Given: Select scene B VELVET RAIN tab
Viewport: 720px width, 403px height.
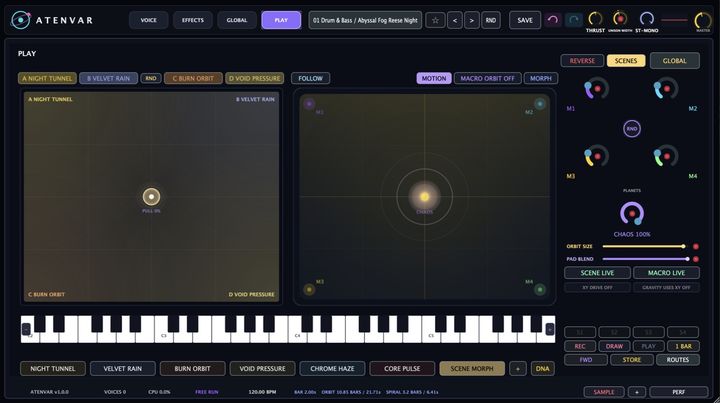Looking at the screenshot, I should [108, 78].
